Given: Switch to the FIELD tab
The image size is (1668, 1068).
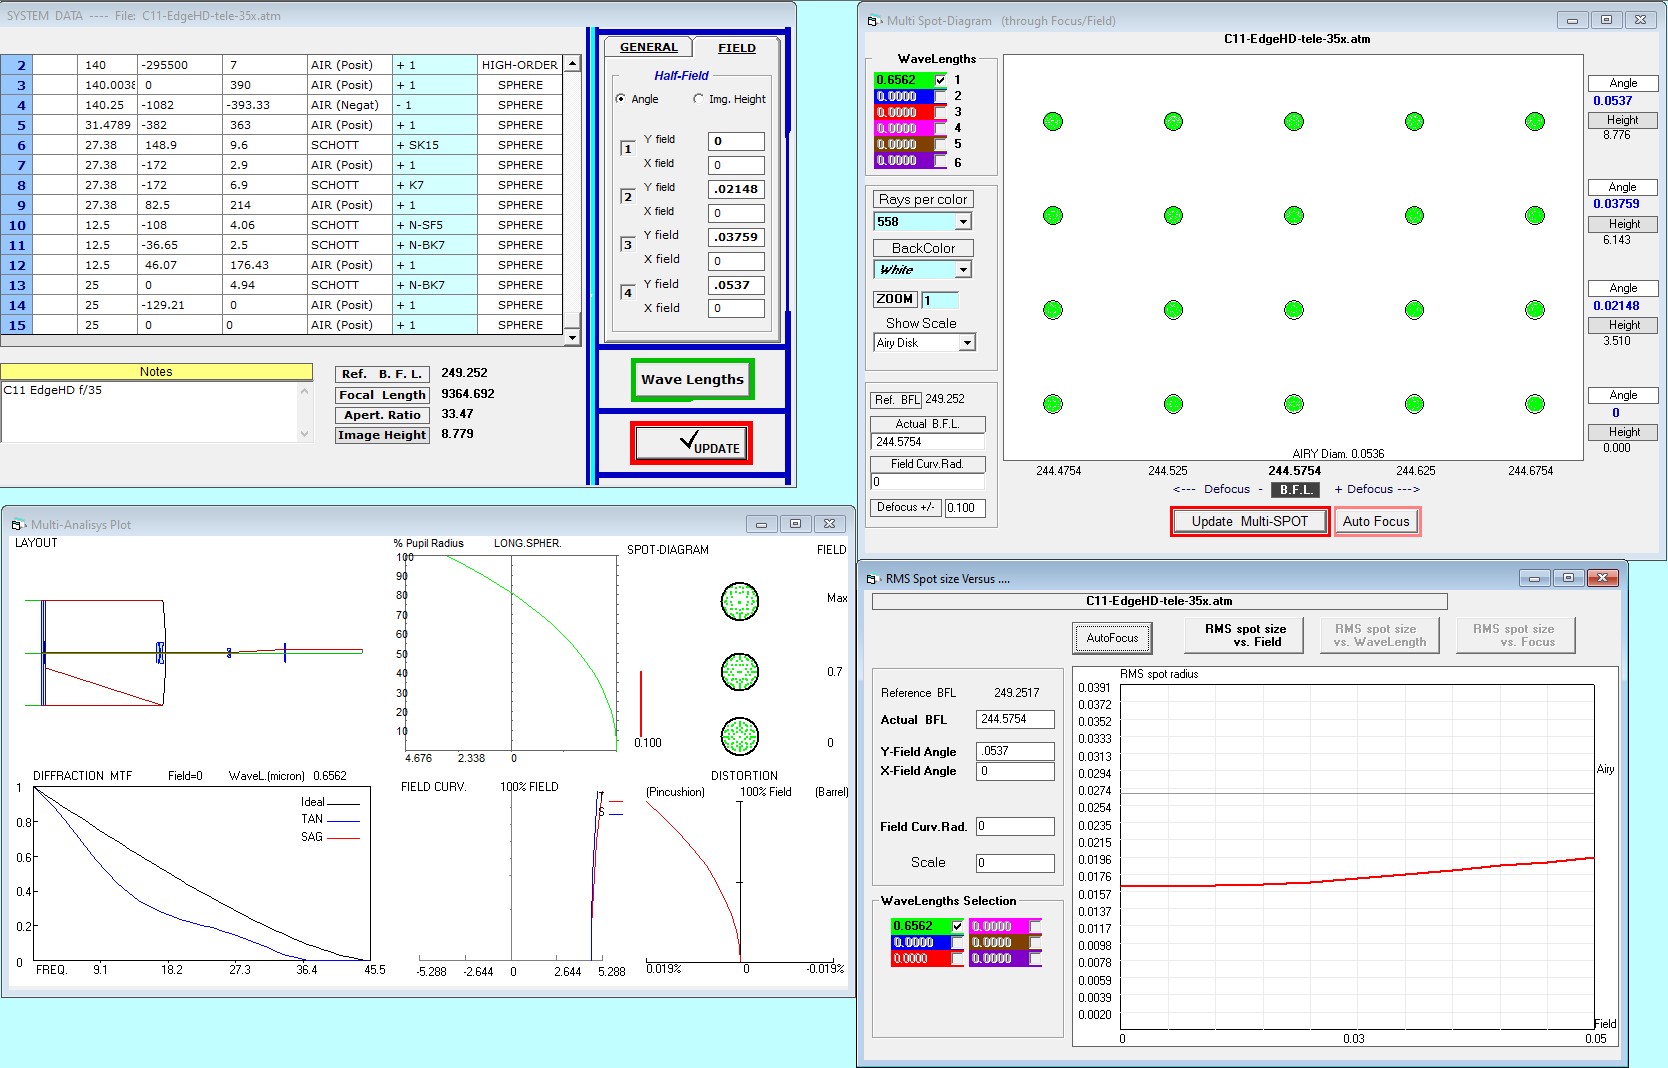Looking at the screenshot, I should 736,48.
